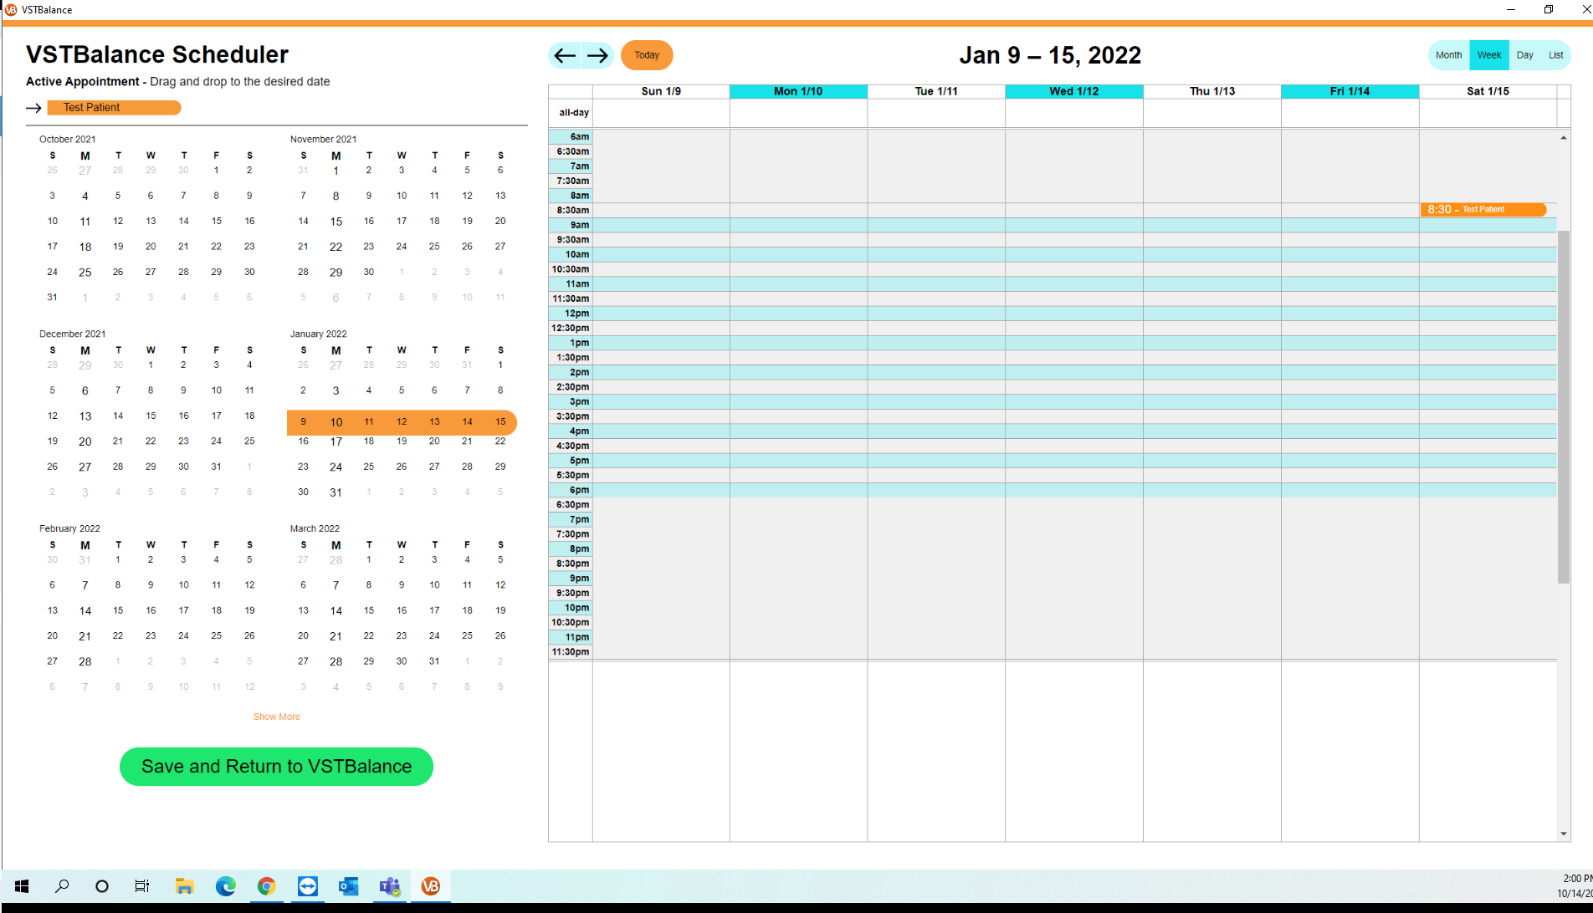The height and width of the screenshot is (913, 1593).
Task: Select March 28 in March 2022 mini calendar
Action: click(x=336, y=661)
